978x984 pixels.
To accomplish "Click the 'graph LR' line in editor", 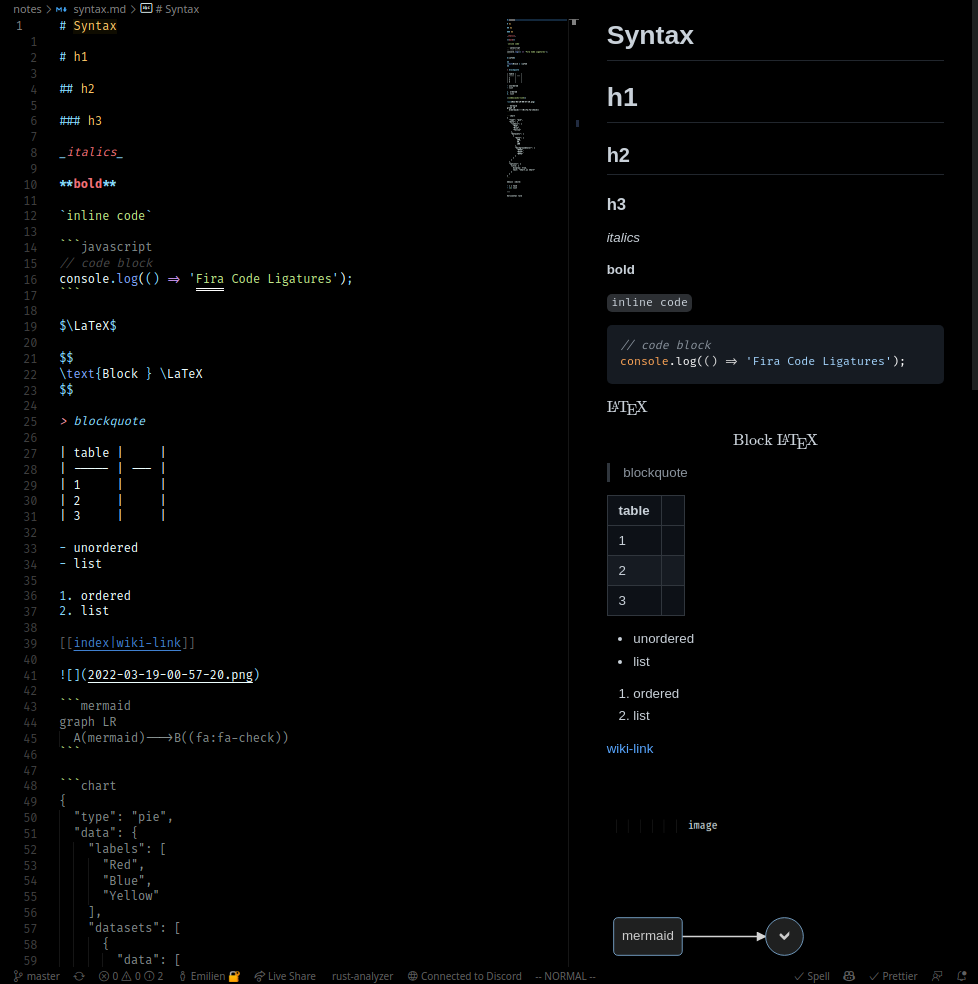I will 88,722.
